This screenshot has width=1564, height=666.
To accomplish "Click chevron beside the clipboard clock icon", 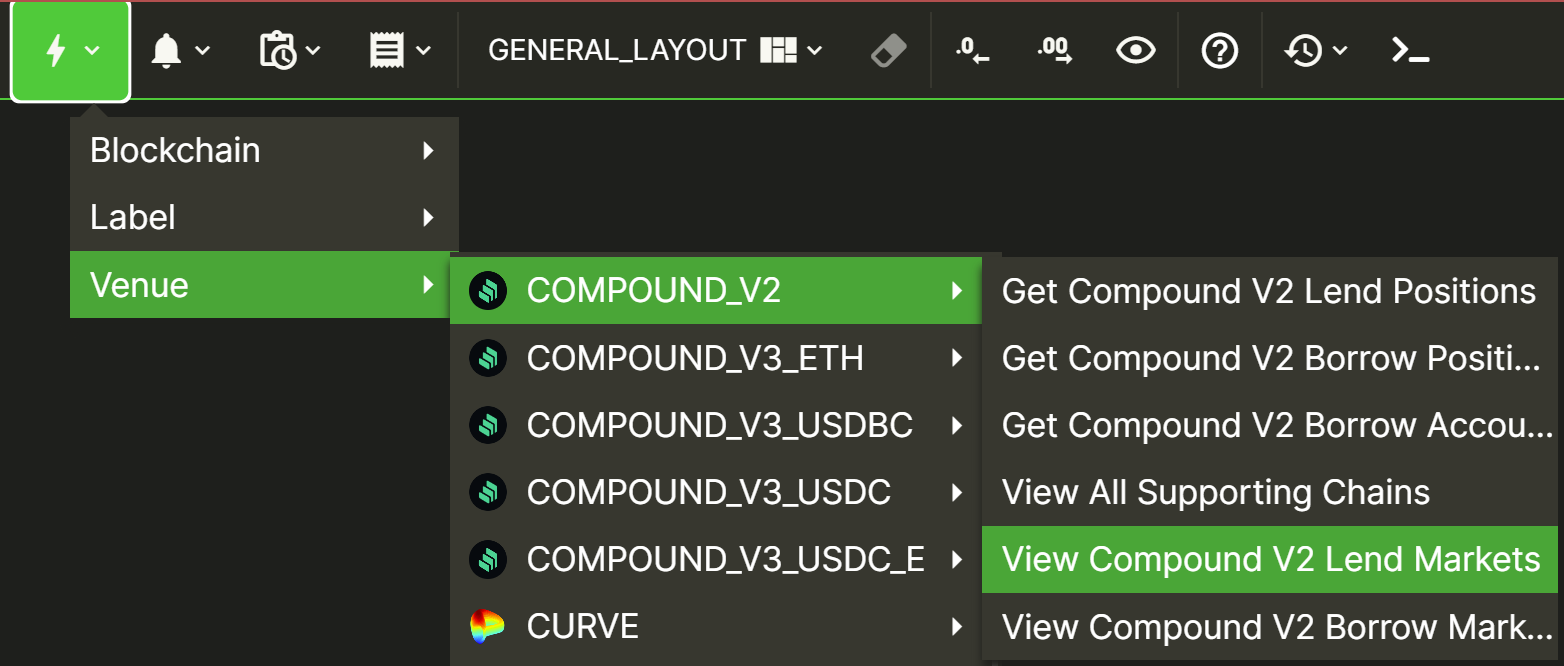I will tap(312, 50).
